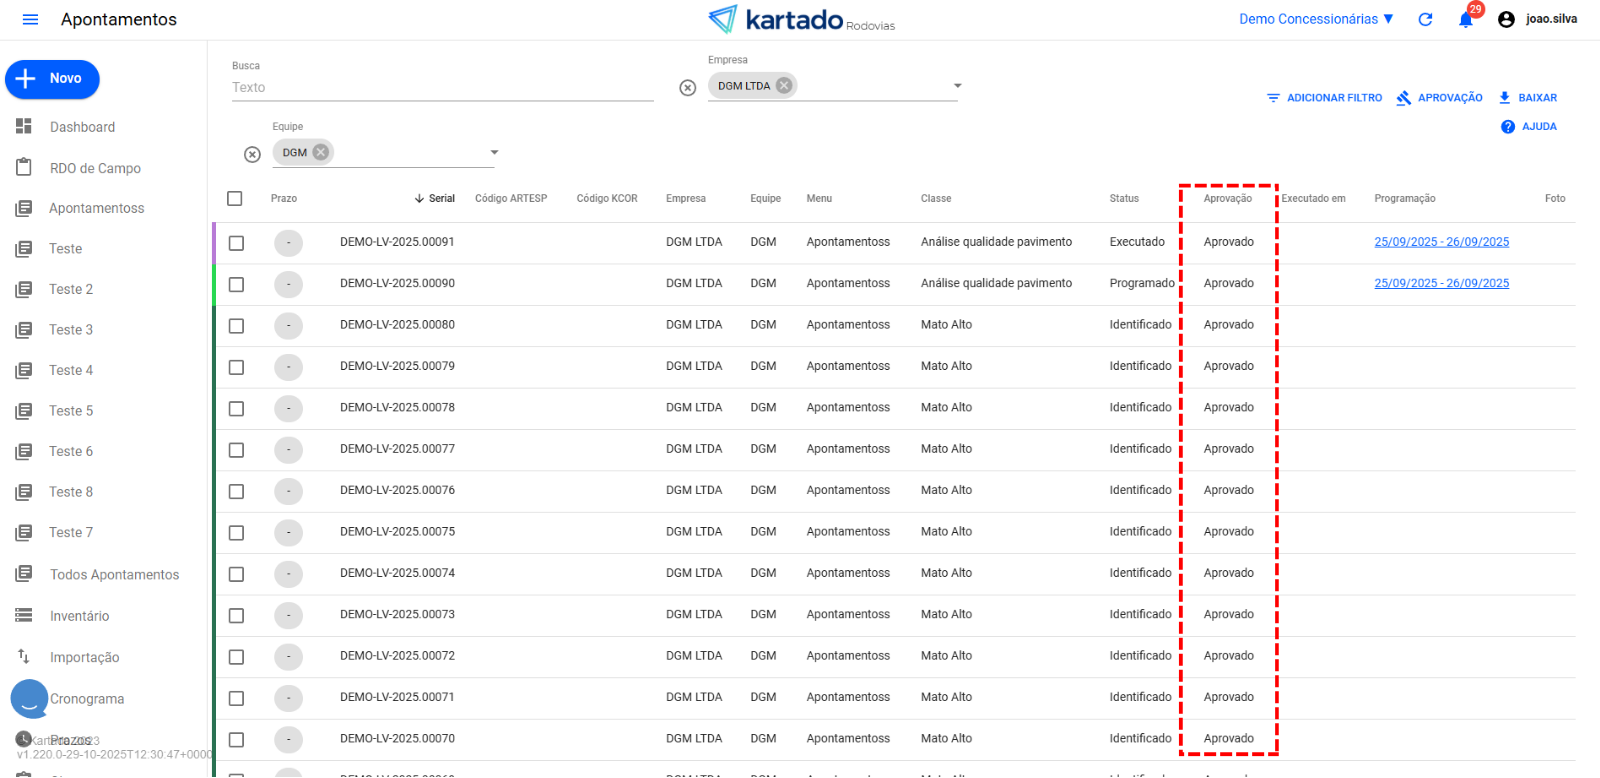Click the Novo button

(52, 79)
